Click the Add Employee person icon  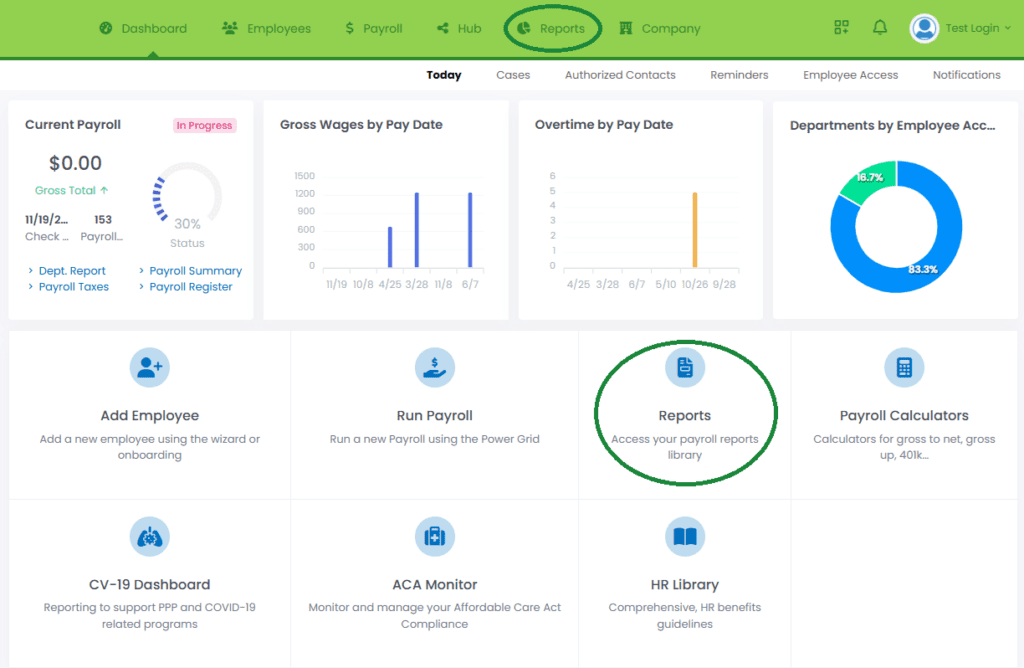[150, 368]
